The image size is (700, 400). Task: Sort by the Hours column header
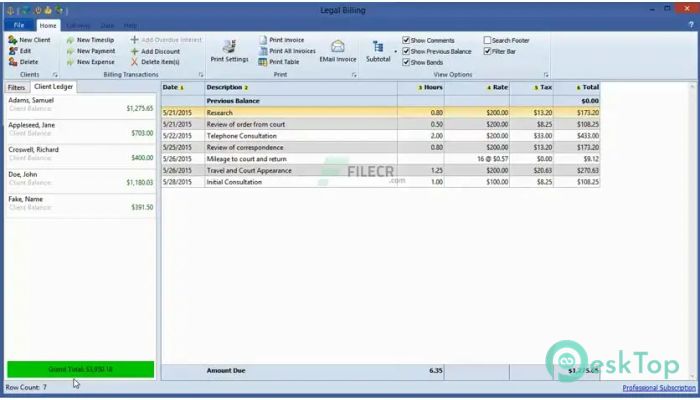[x=421, y=88]
